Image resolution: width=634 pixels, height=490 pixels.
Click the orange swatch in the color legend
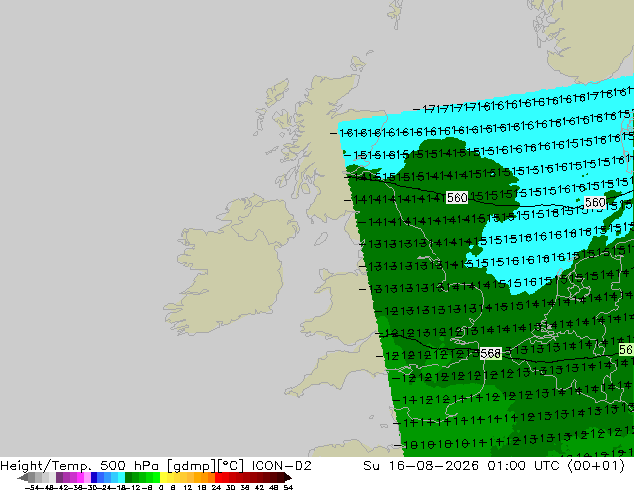[205, 477]
